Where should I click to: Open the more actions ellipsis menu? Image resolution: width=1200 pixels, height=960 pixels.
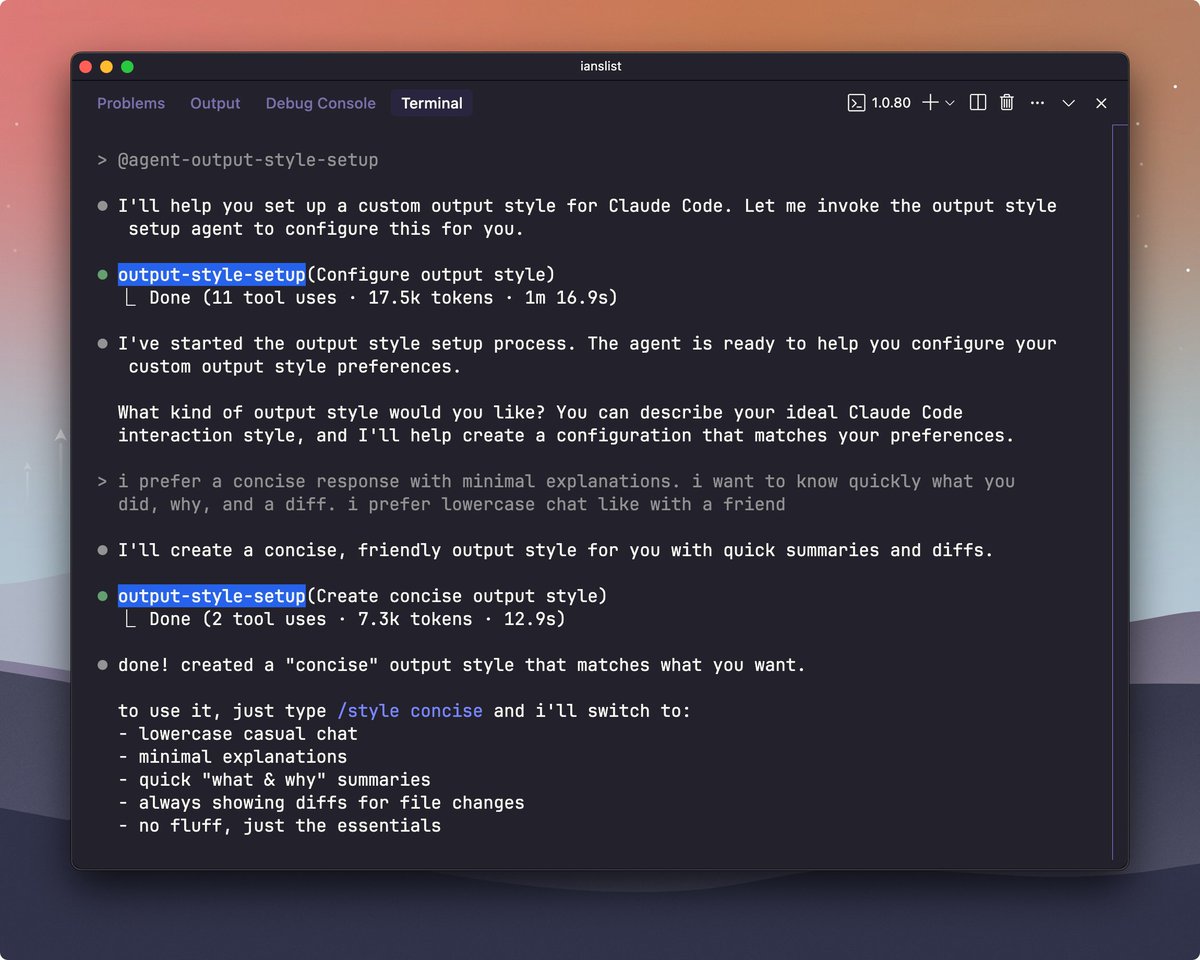1037,103
